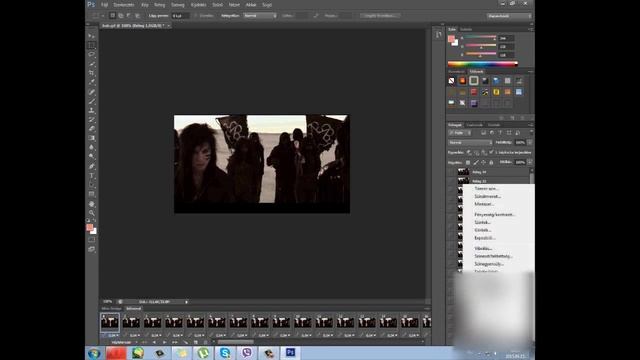Select the Rectangle shape tool
Viewport: 640px width, 360px height.
[x=91, y=194]
